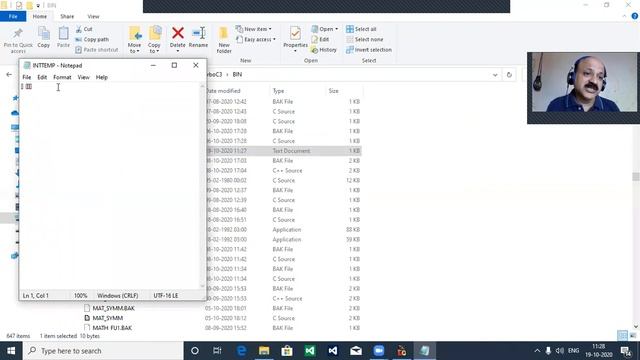The width and height of the screenshot is (640, 360).
Task: Open Microsoft Store from the taskbar
Action: pos(287,351)
